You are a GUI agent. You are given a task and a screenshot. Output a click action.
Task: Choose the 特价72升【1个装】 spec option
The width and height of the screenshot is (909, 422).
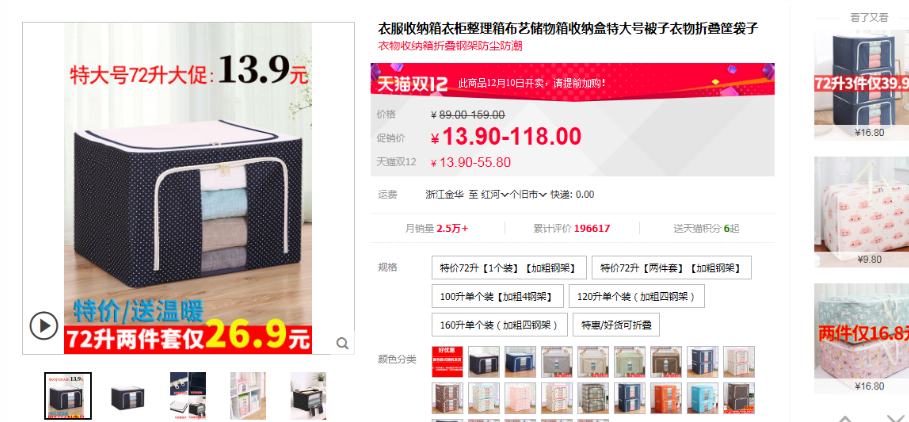509,268
